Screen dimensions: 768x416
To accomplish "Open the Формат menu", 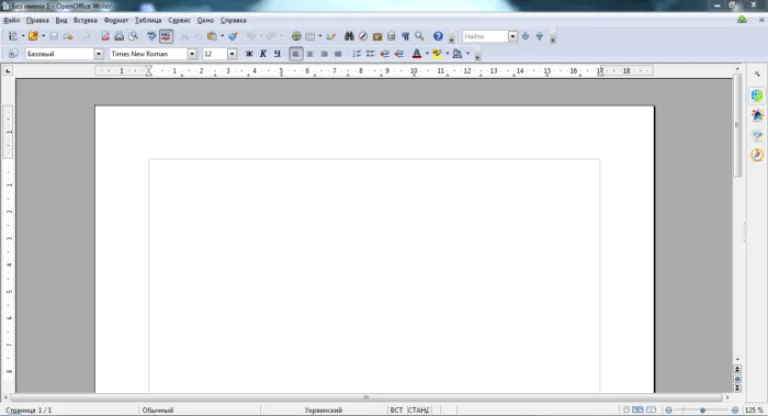I will pos(116,21).
